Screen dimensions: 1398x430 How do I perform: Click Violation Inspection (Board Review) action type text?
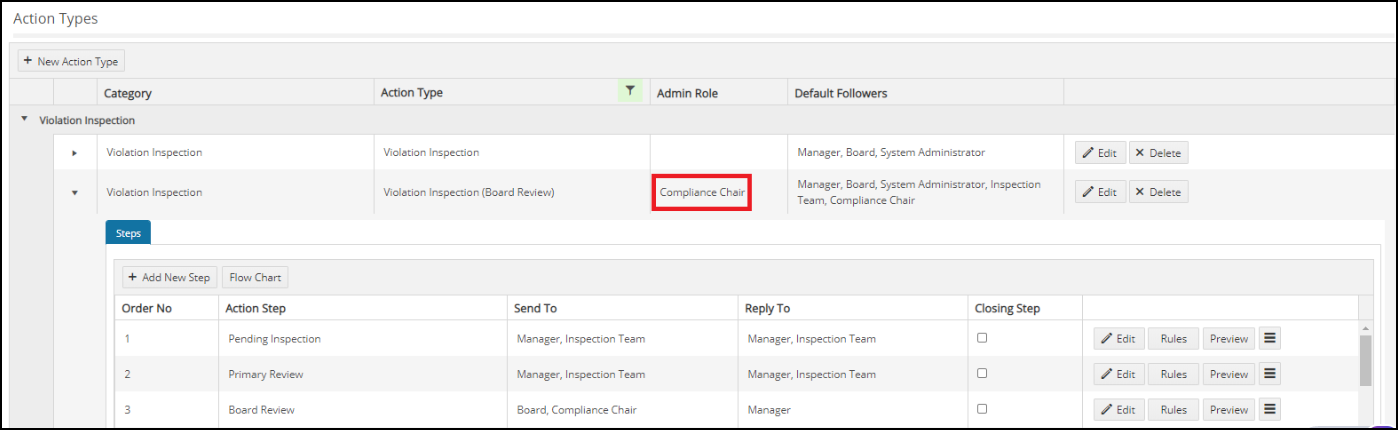(x=469, y=192)
